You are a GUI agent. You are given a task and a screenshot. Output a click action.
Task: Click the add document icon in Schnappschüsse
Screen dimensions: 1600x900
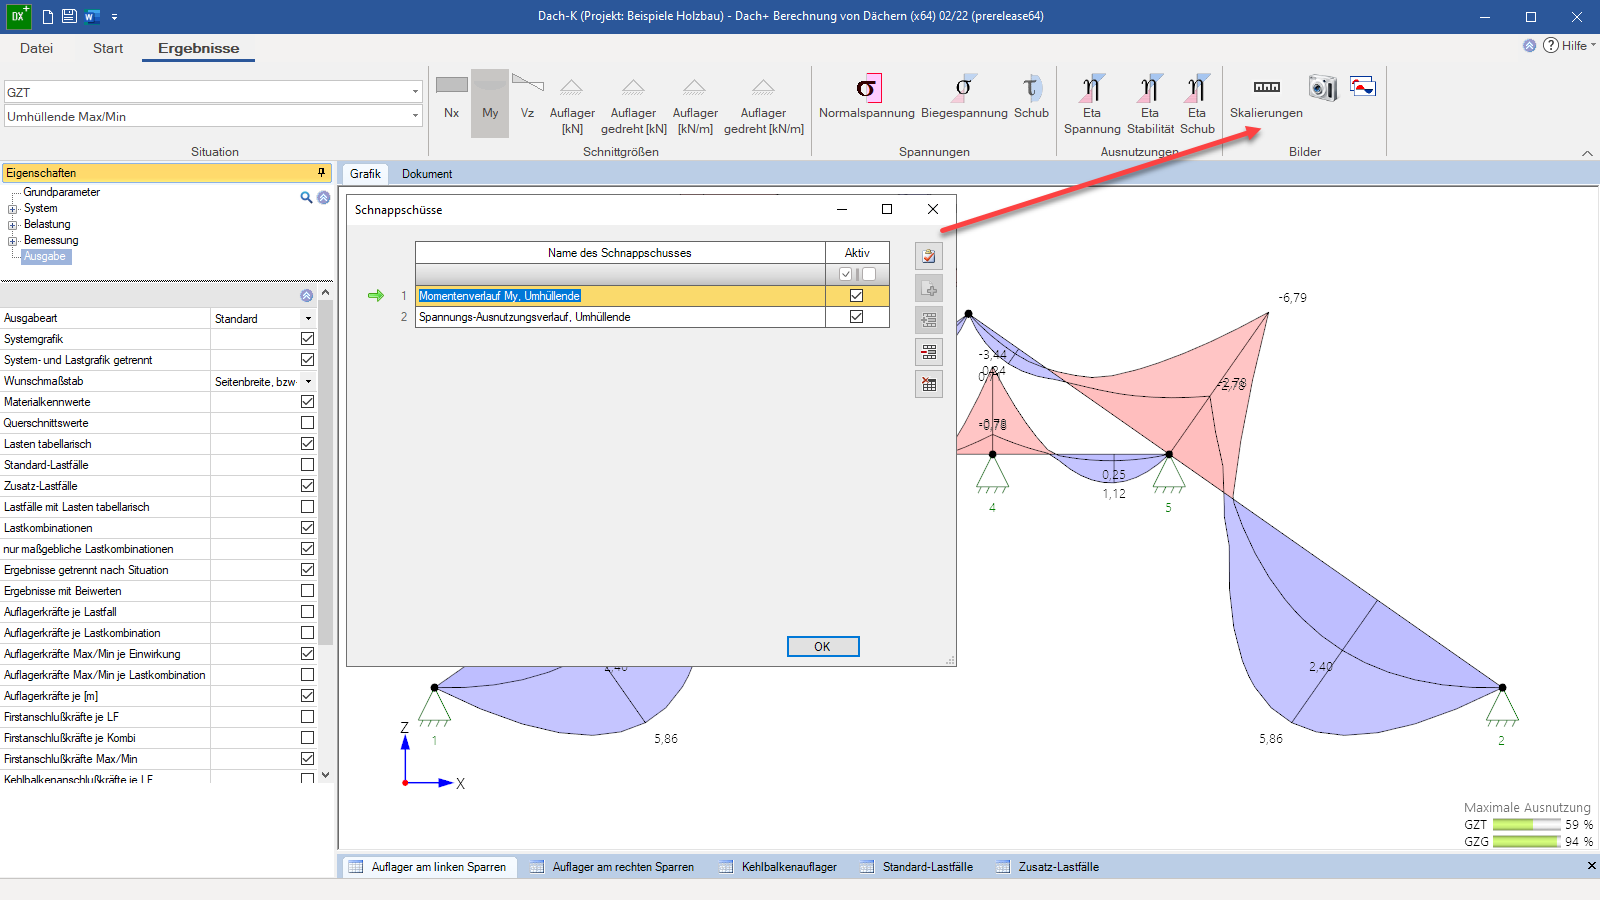pyautogui.click(x=929, y=289)
